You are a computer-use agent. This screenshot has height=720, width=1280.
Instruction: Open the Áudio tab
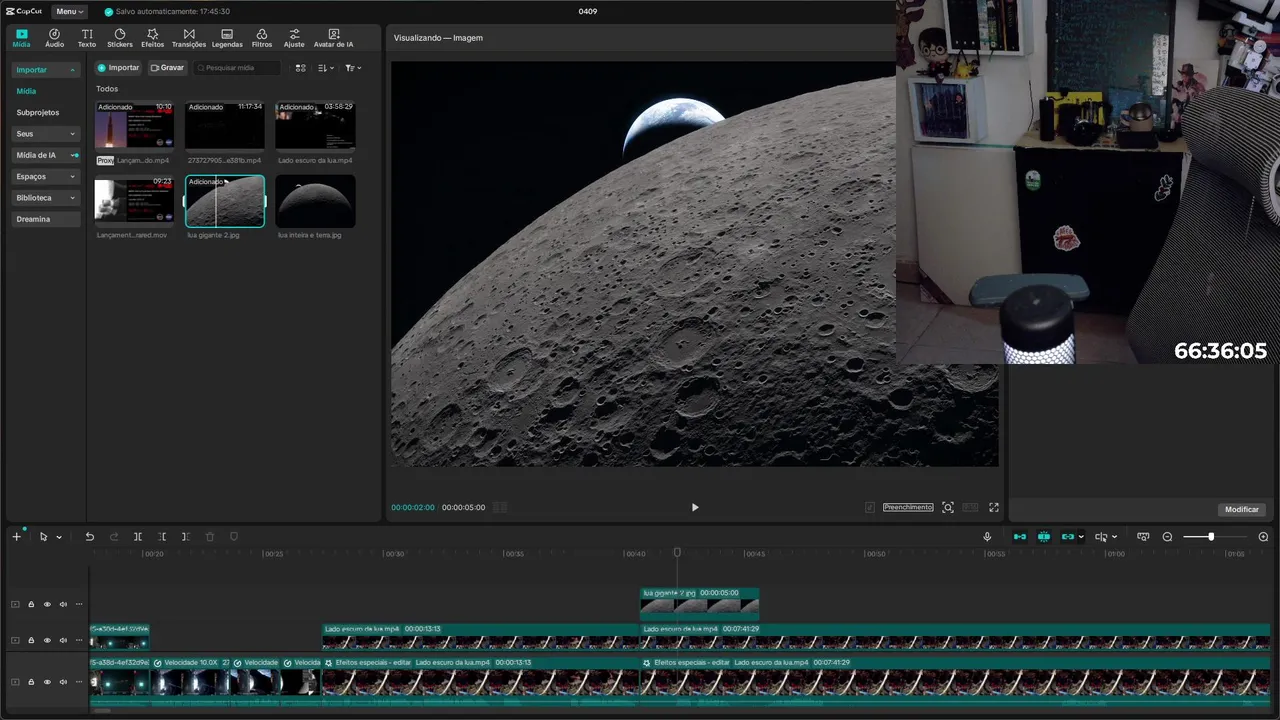click(x=54, y=38)
